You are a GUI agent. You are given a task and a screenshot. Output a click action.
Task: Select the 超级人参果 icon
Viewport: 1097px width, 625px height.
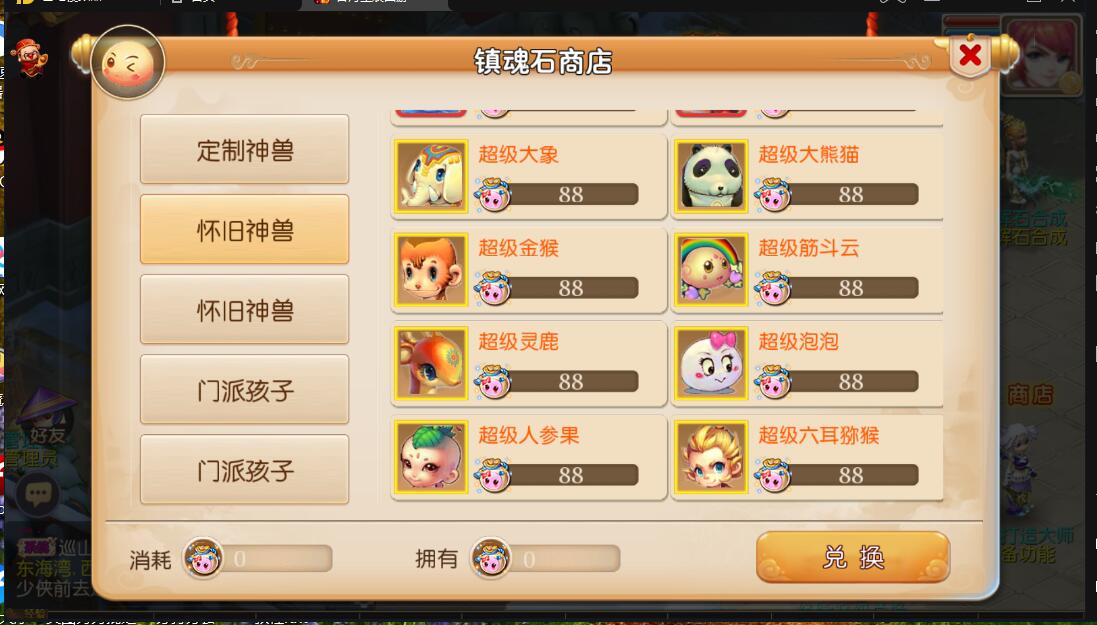coord(431,456)
